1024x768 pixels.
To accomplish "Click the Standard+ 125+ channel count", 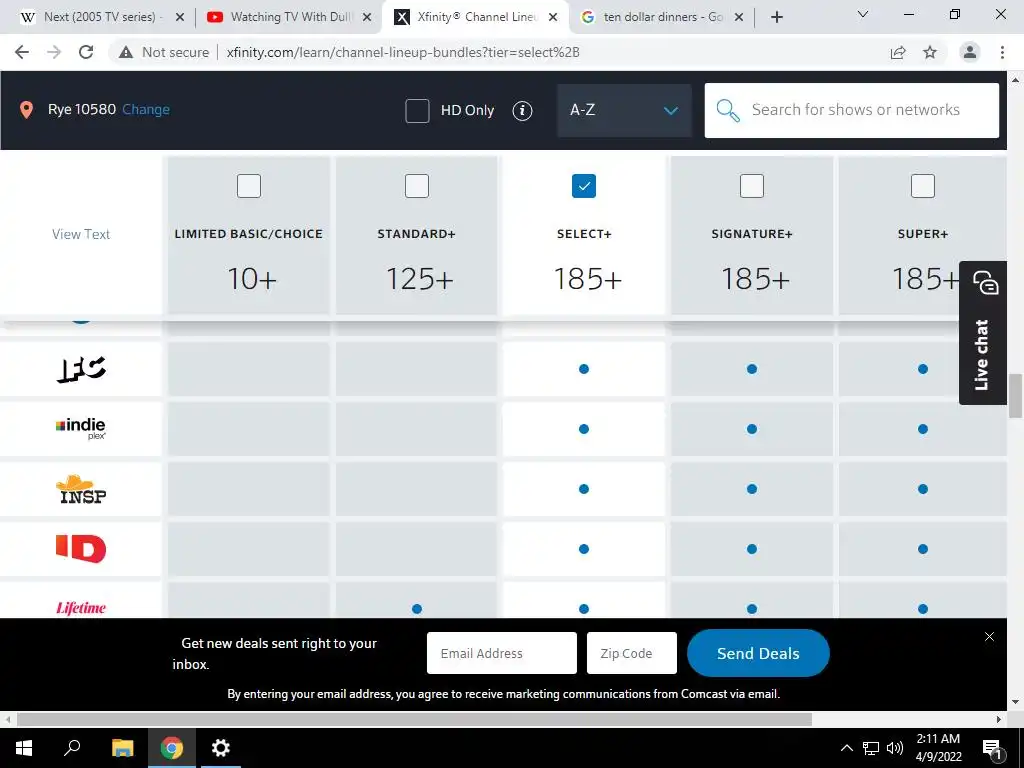I will [x=419, y=279].
